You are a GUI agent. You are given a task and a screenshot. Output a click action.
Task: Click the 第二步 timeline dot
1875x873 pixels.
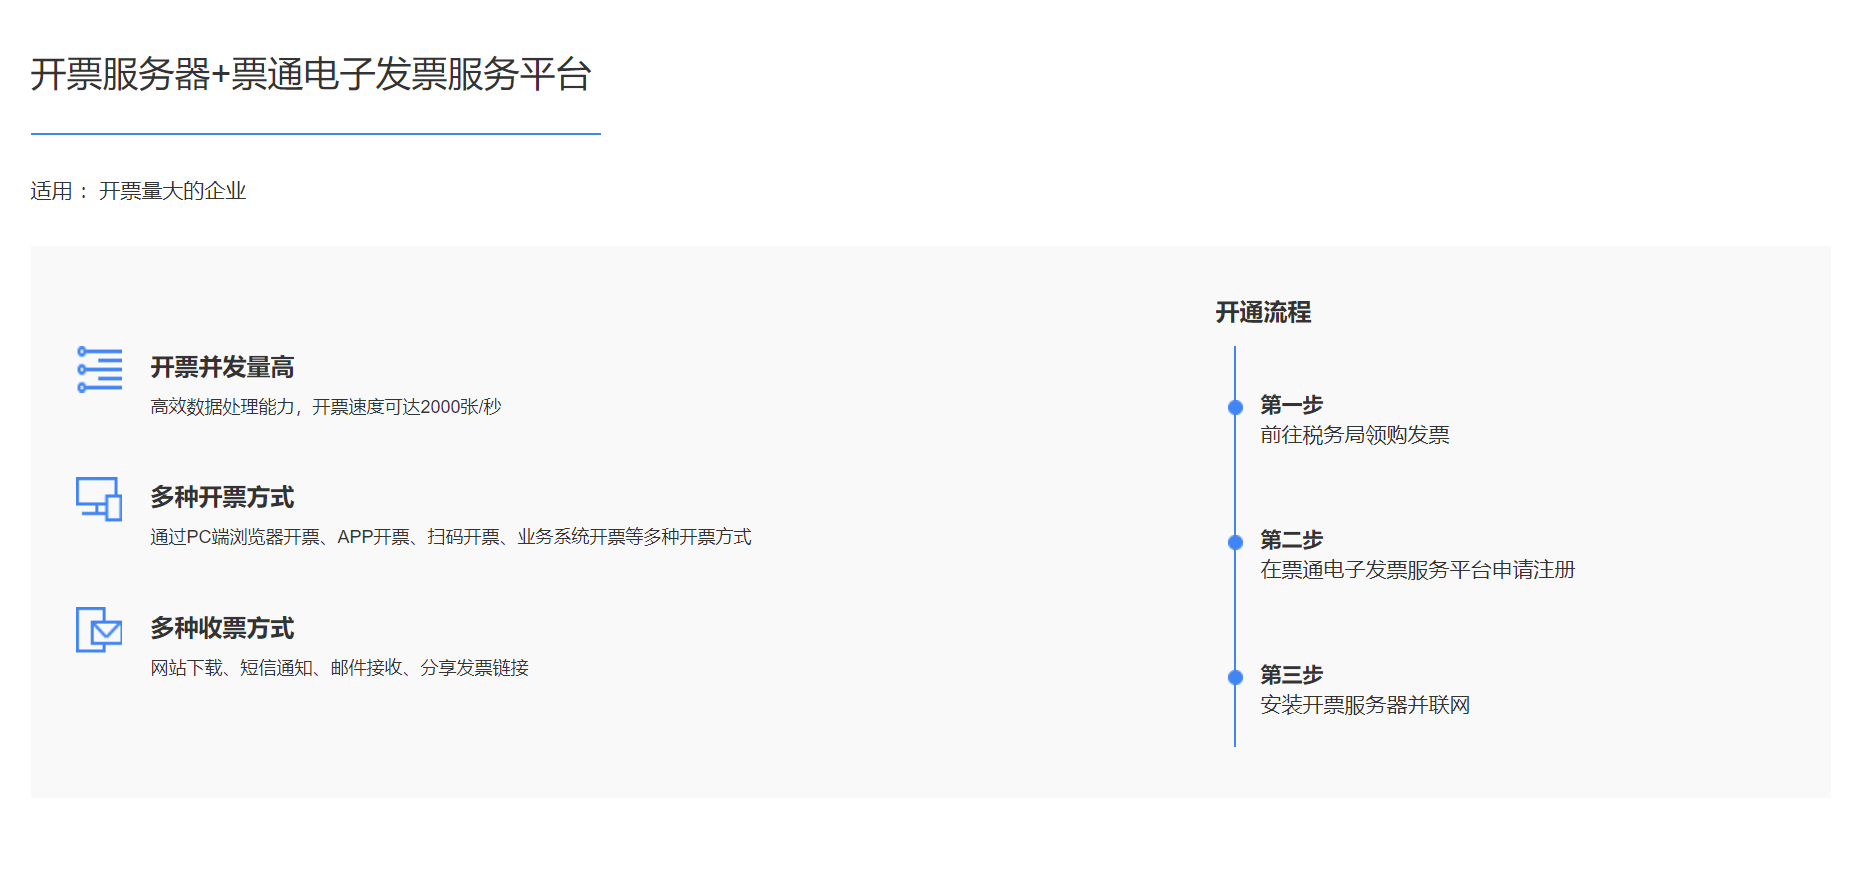coord(1235,542)
